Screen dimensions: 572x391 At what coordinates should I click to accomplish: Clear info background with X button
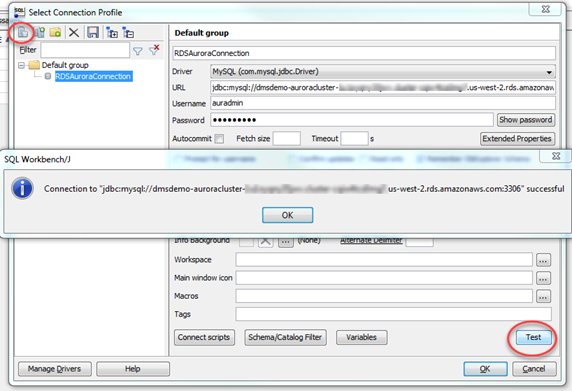coord(266,241)
